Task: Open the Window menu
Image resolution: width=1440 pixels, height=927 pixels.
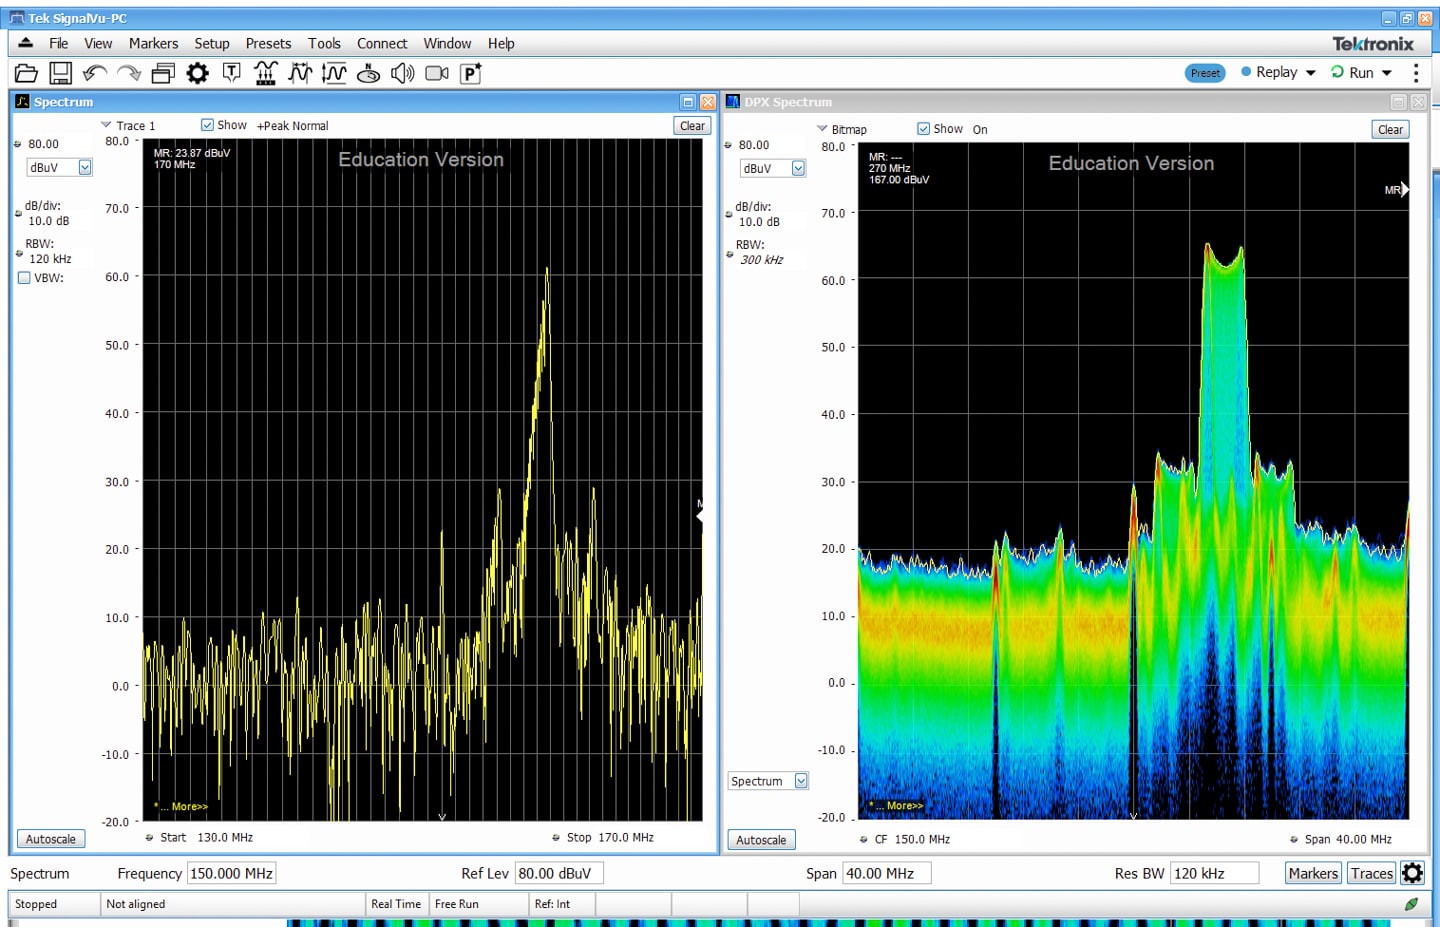Action: tap(447, 43)
